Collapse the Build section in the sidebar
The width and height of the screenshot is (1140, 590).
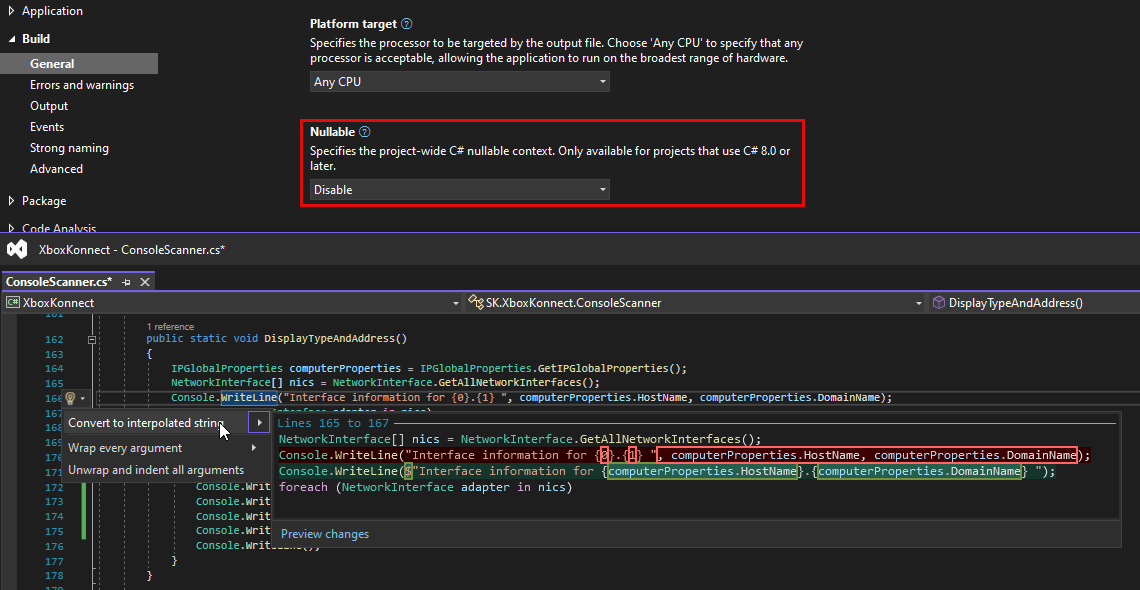(x=11, y=41)
